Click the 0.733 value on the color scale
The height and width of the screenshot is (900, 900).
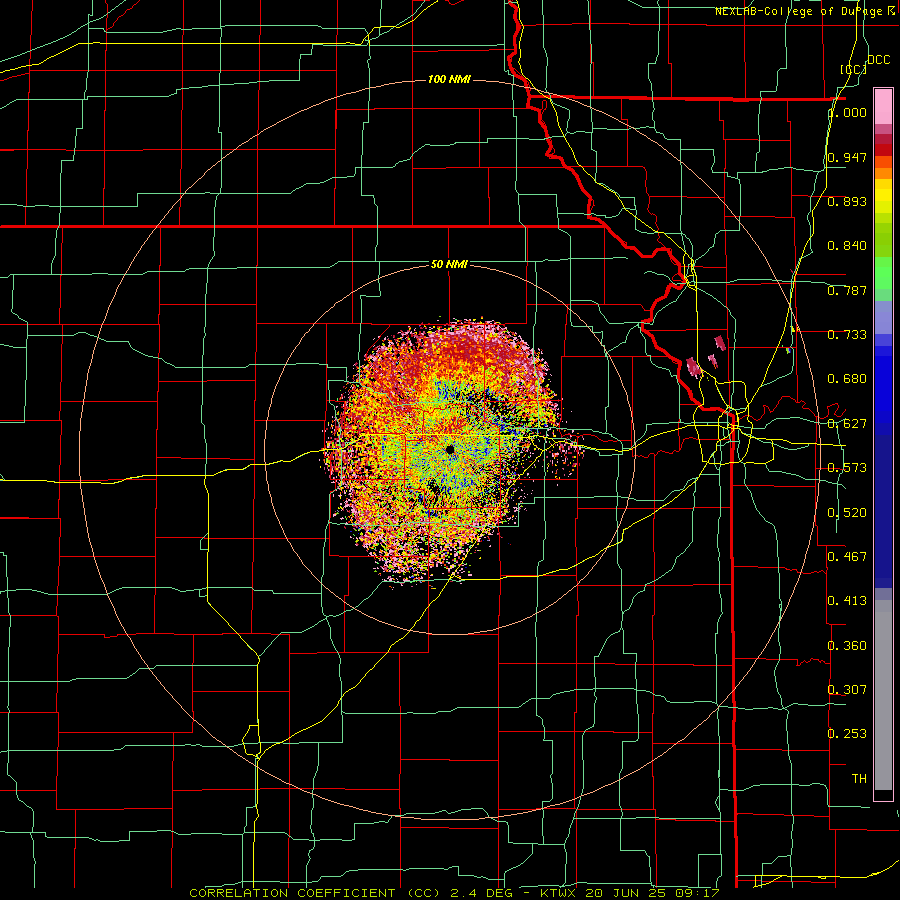[x=847, y=335]
